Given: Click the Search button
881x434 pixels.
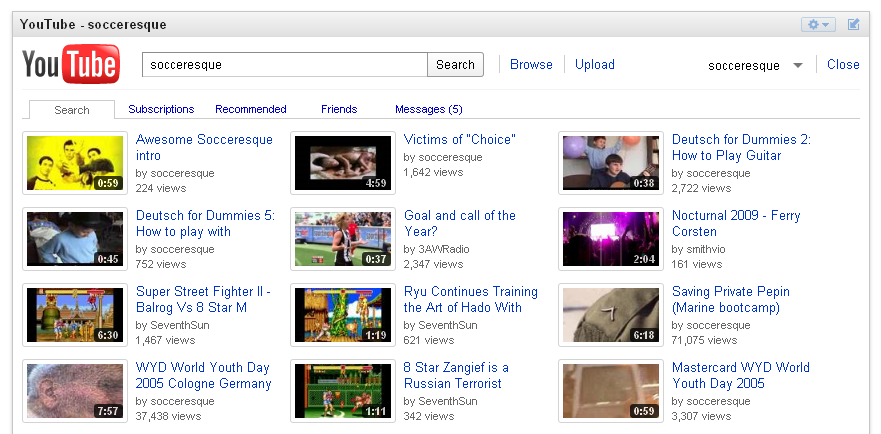Looking at the screenshot, I should click(x=455, y=65).
